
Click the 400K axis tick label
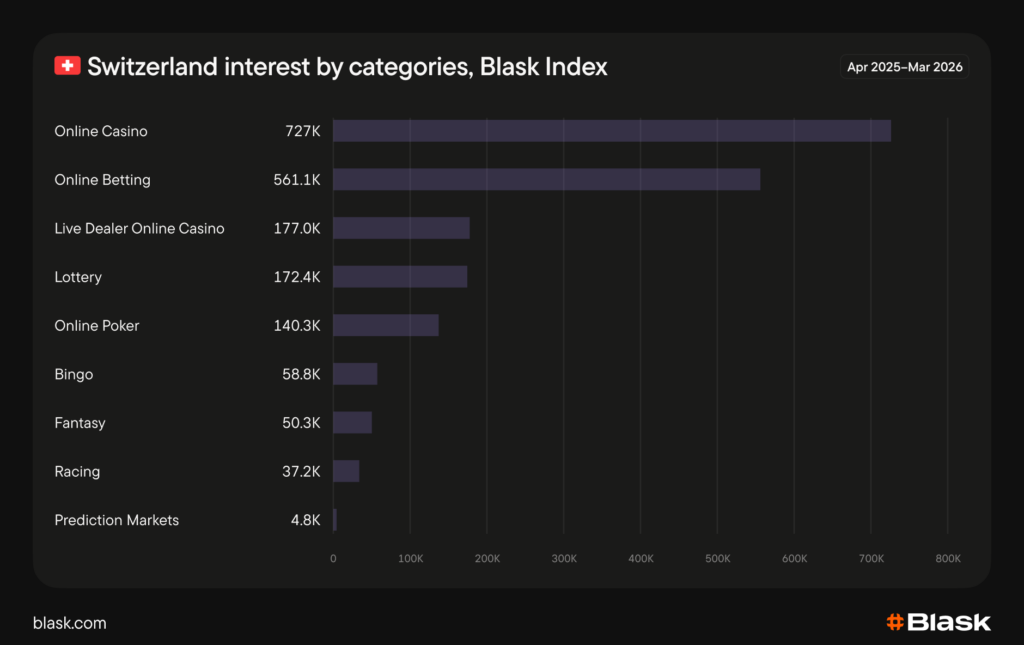pos(641,558)
